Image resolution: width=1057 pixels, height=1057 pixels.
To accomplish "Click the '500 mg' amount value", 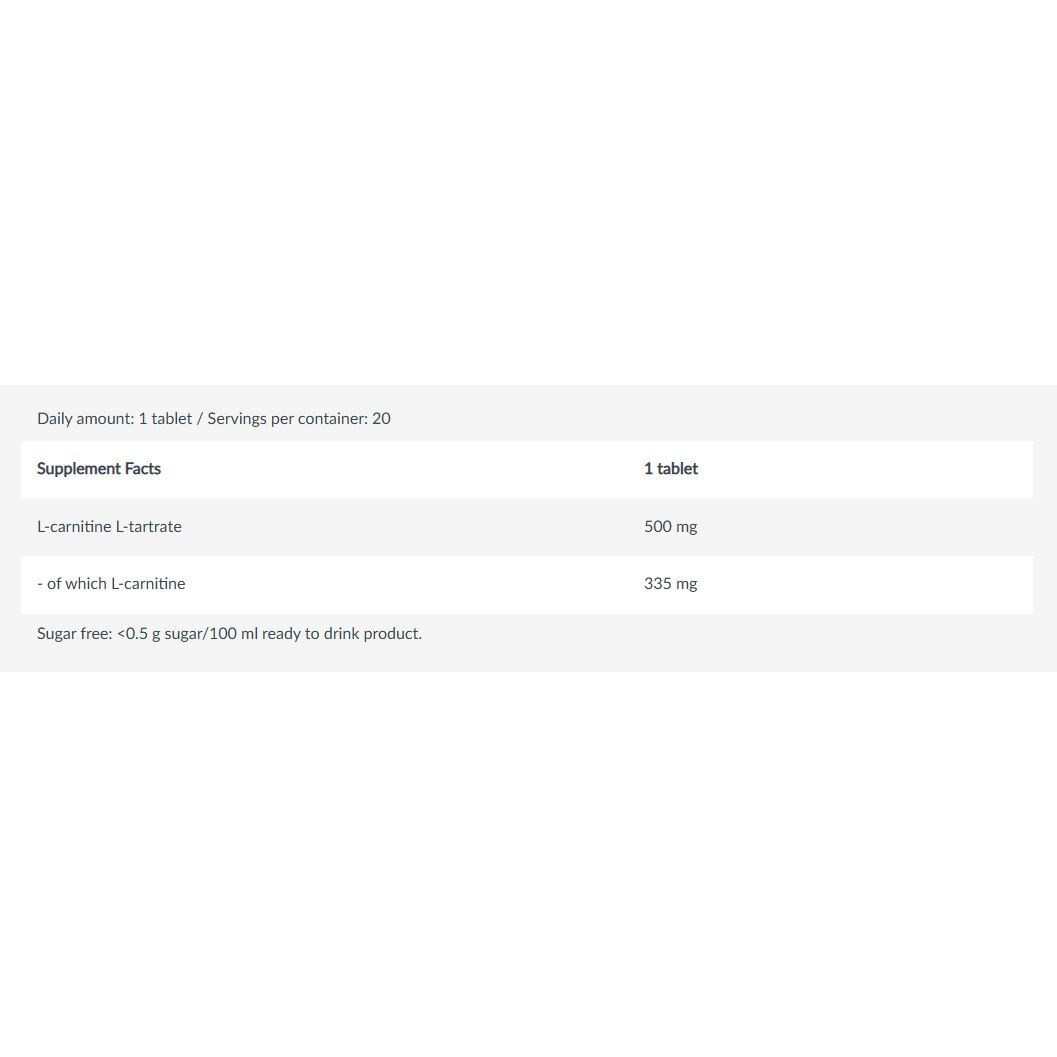I will click(670, 526).
